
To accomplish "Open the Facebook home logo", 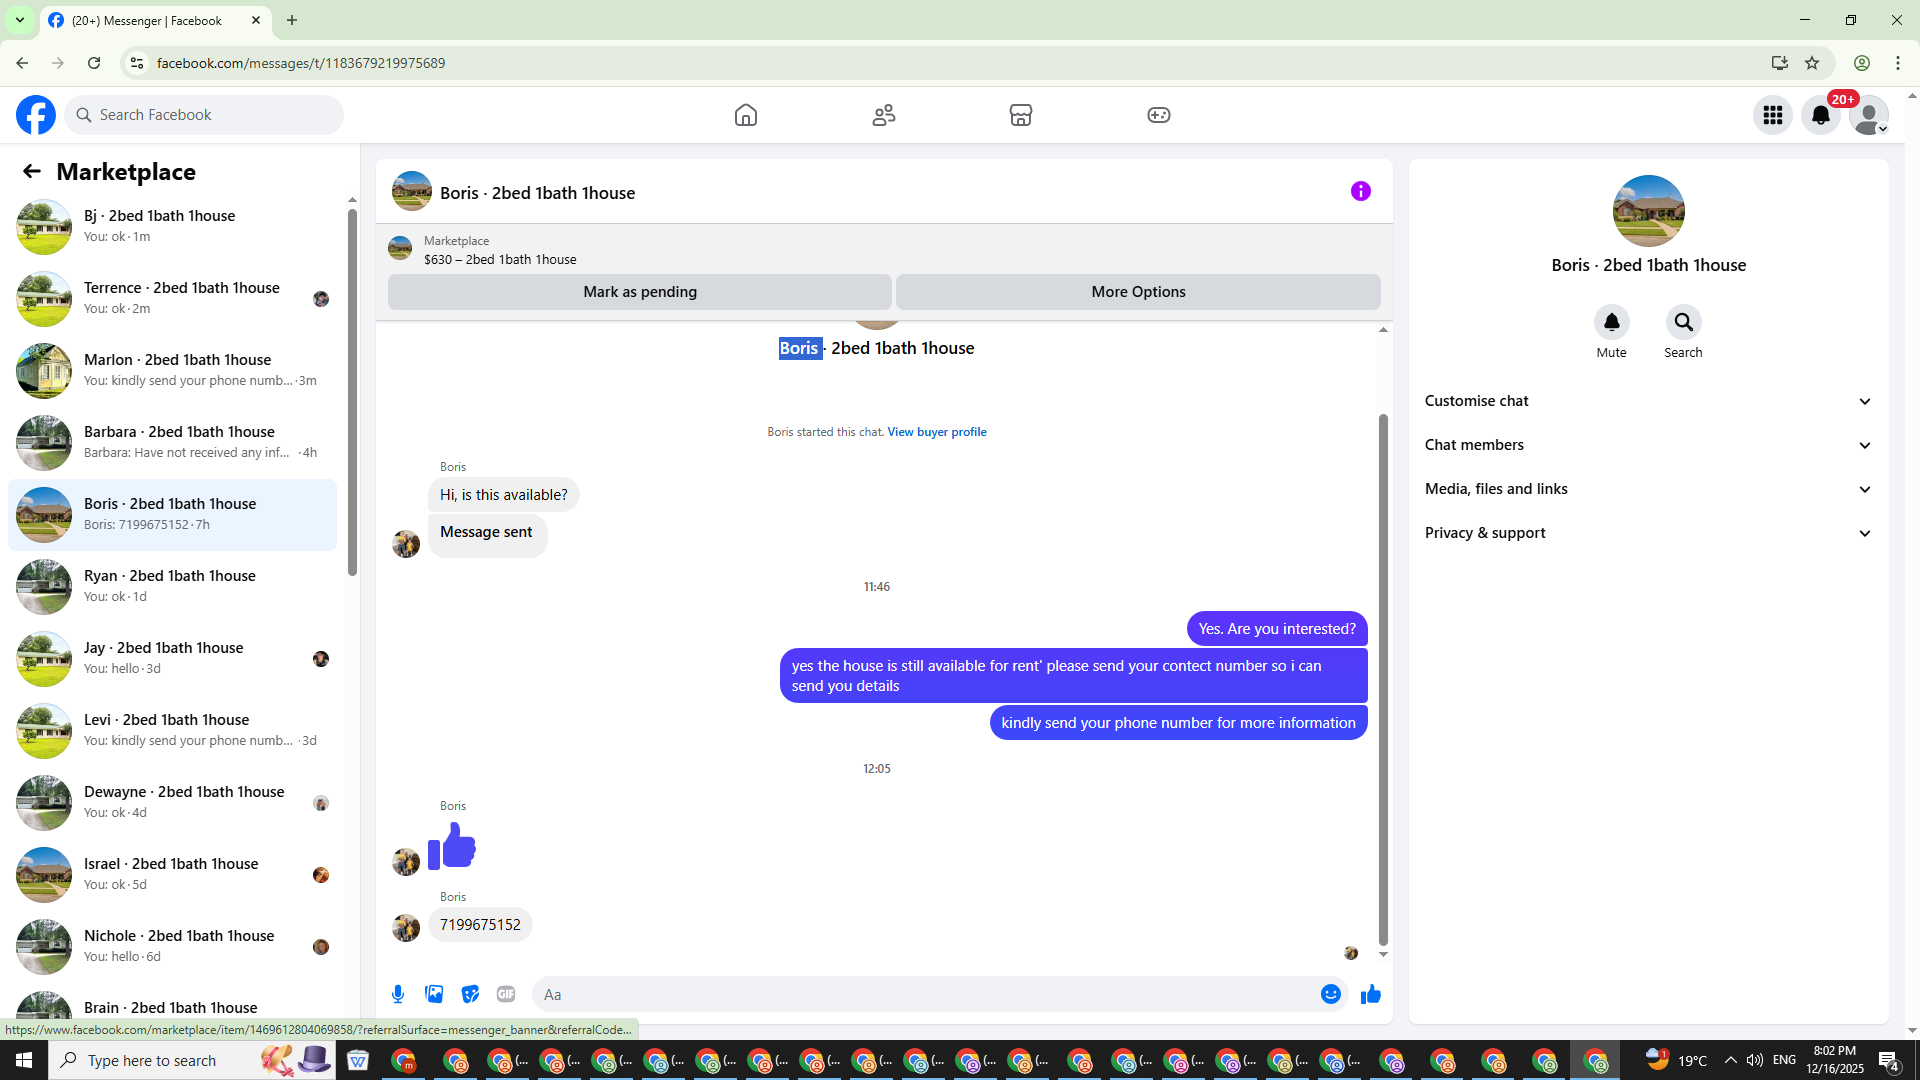I will point(36,115).
